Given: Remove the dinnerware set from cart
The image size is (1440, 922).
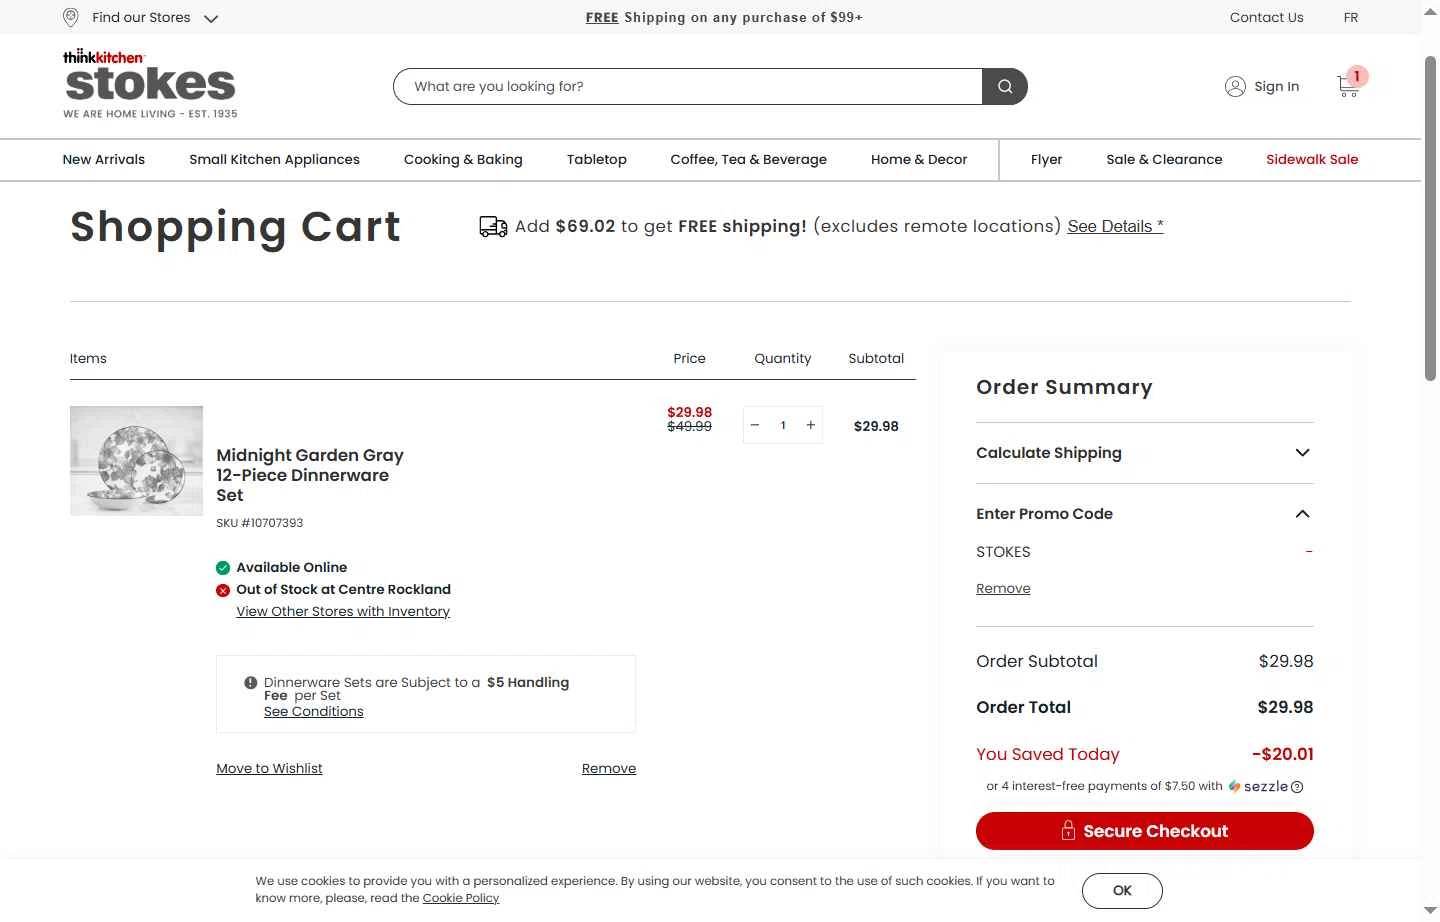Looking at the screenshot, I should (x=609, y=768).
